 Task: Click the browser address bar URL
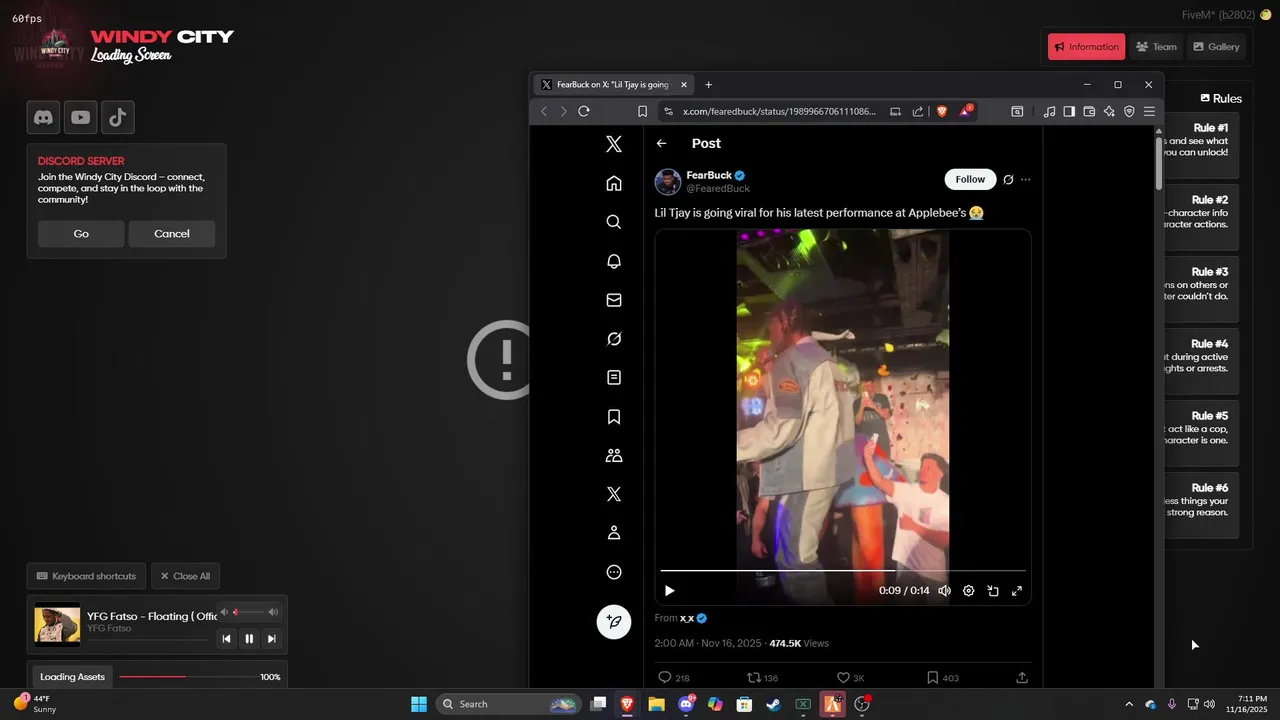click(779, 111)
